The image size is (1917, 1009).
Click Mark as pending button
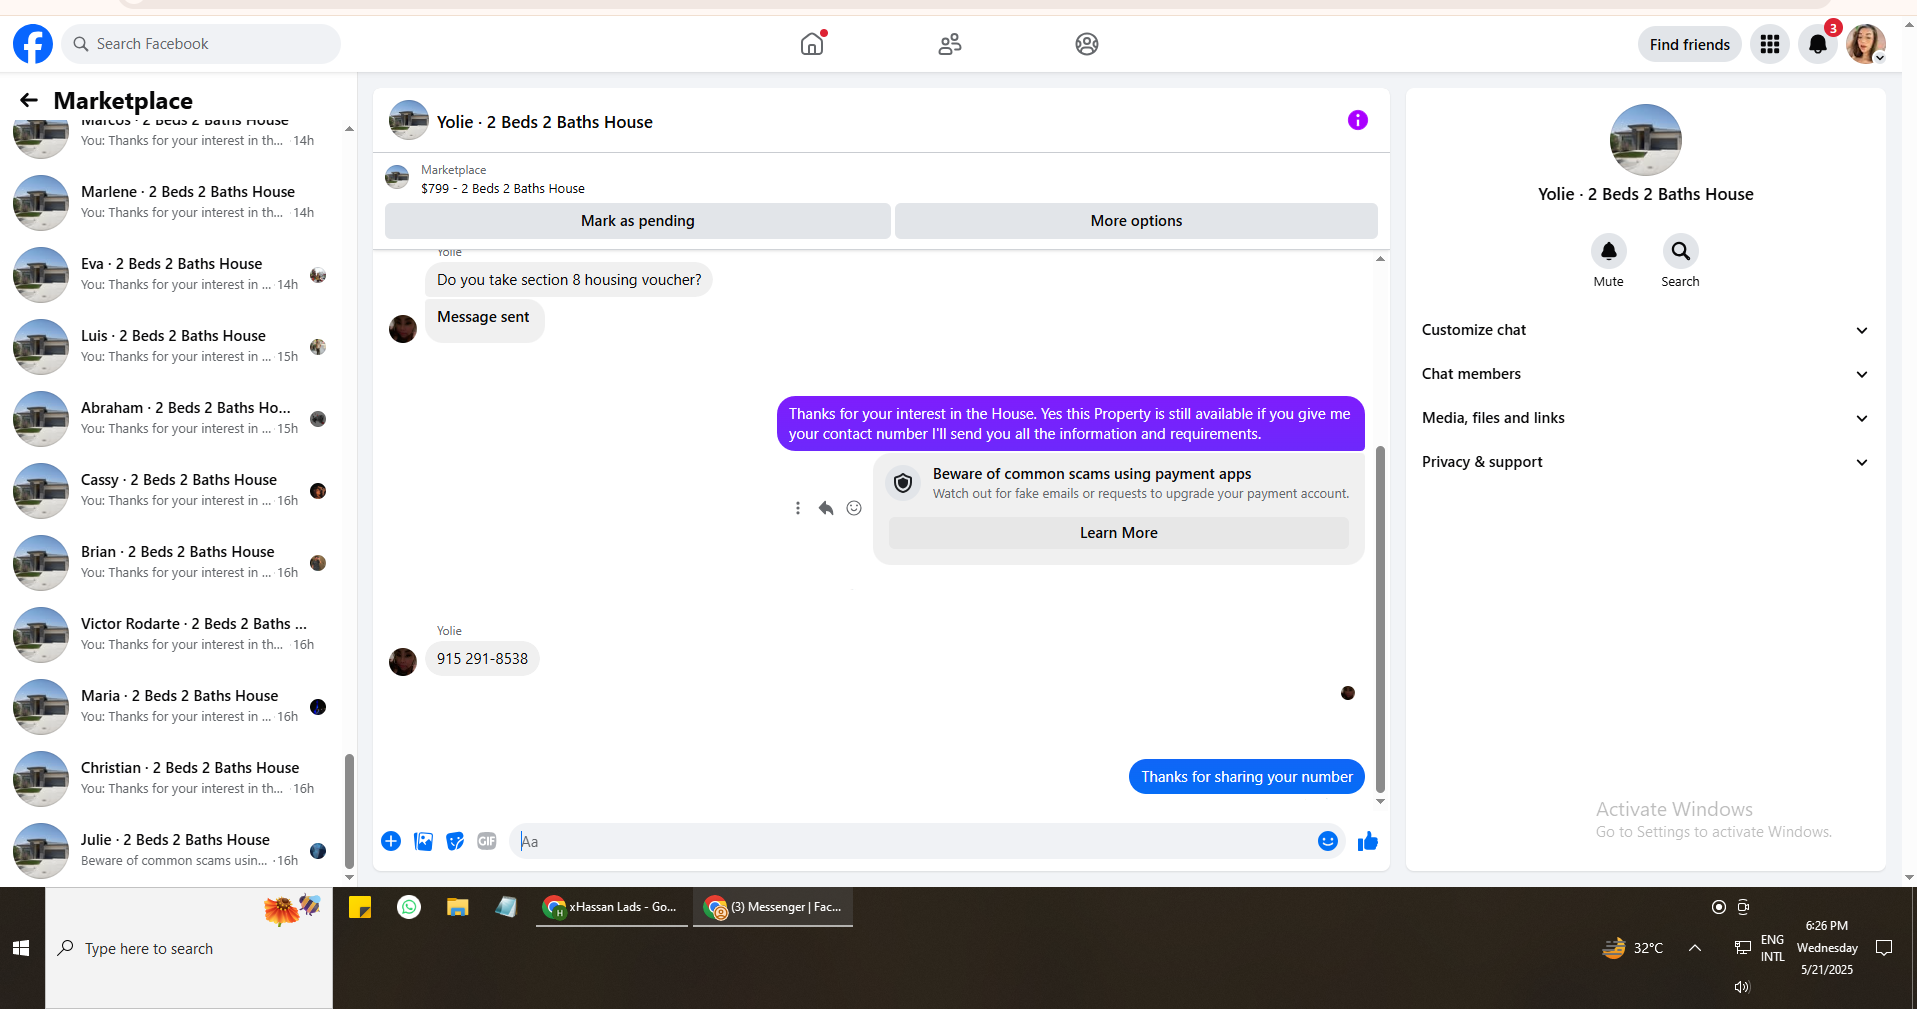tap(638, 221)
